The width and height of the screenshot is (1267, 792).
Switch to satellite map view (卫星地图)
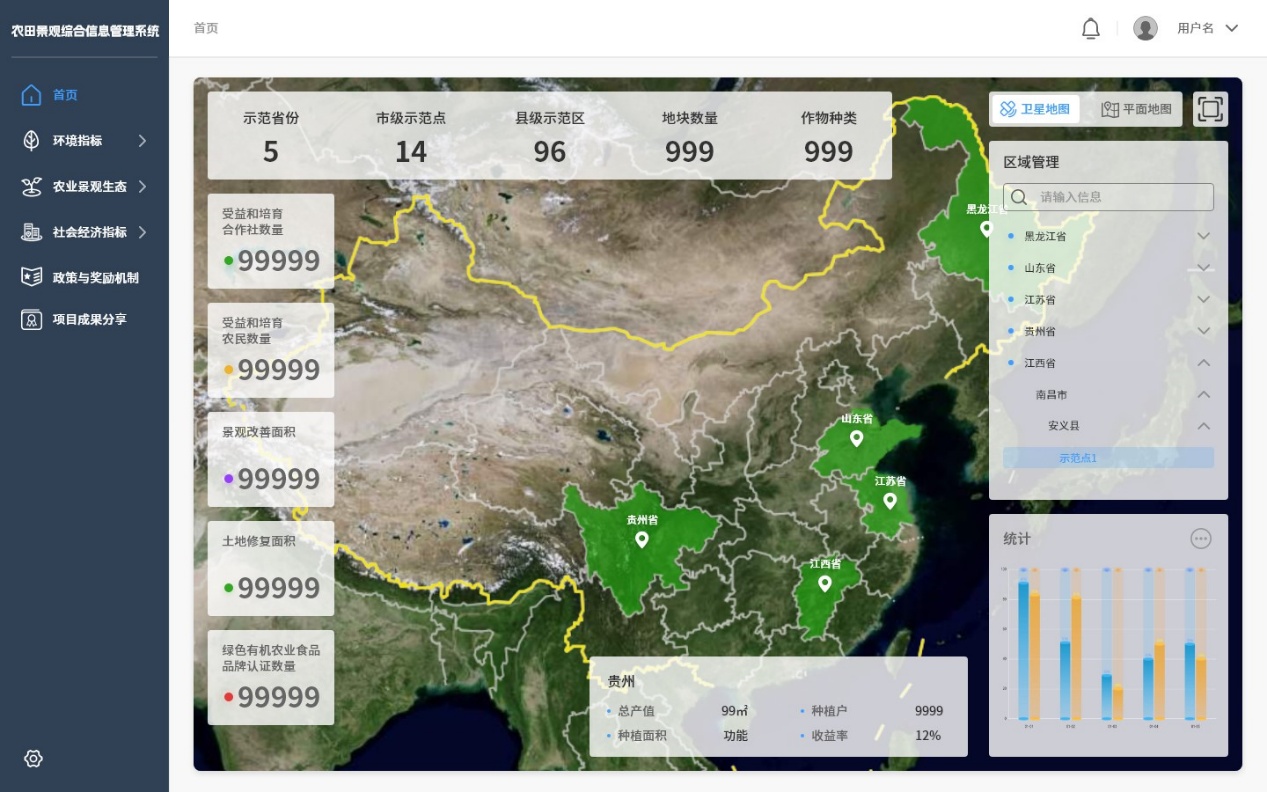1035,109
